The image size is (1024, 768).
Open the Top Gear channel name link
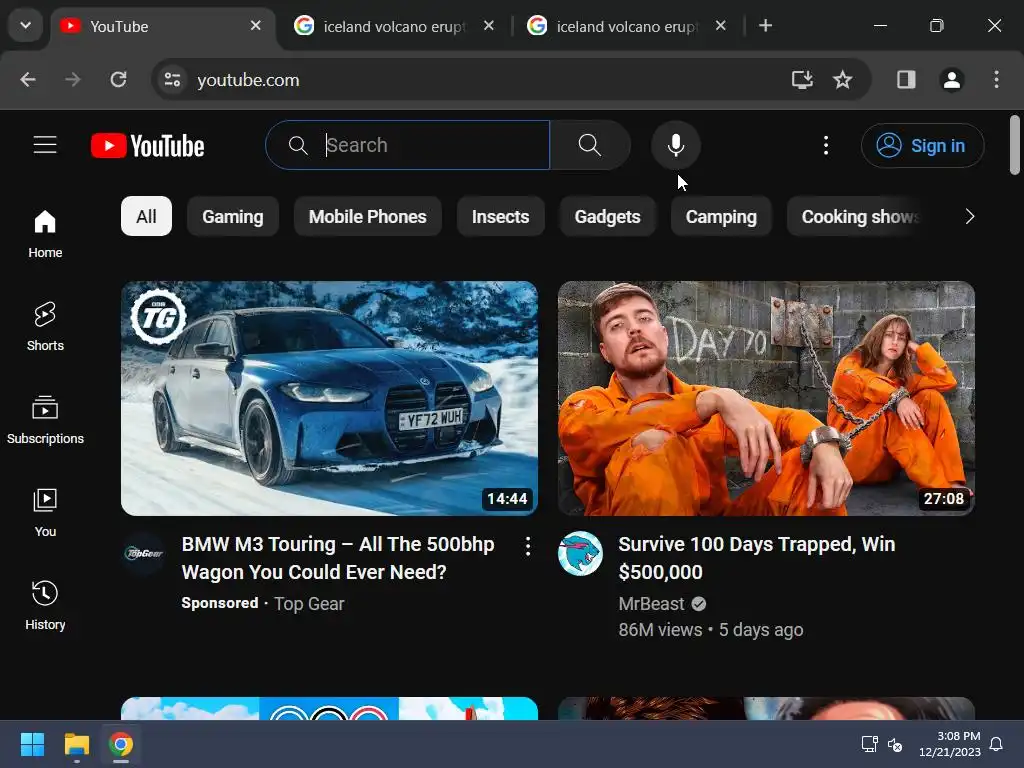[309, 604]
